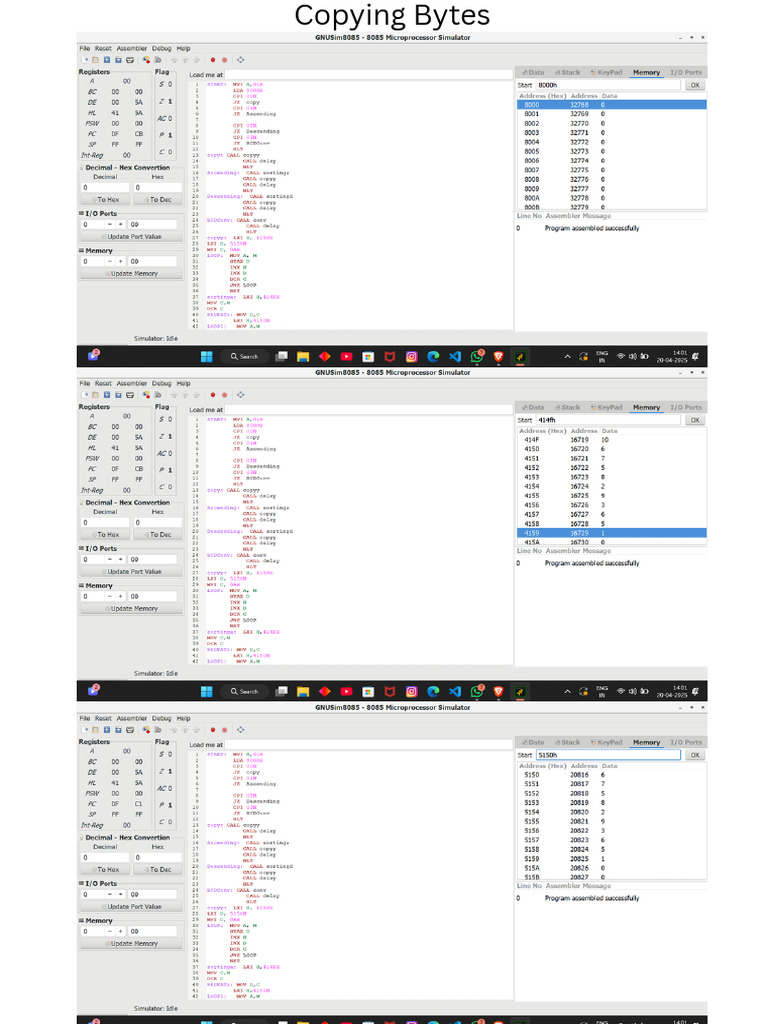The width and height of the screenshot is (768, 1024).
Task: Click Step In icon in the 8000h window
Action: click(174, 60)
